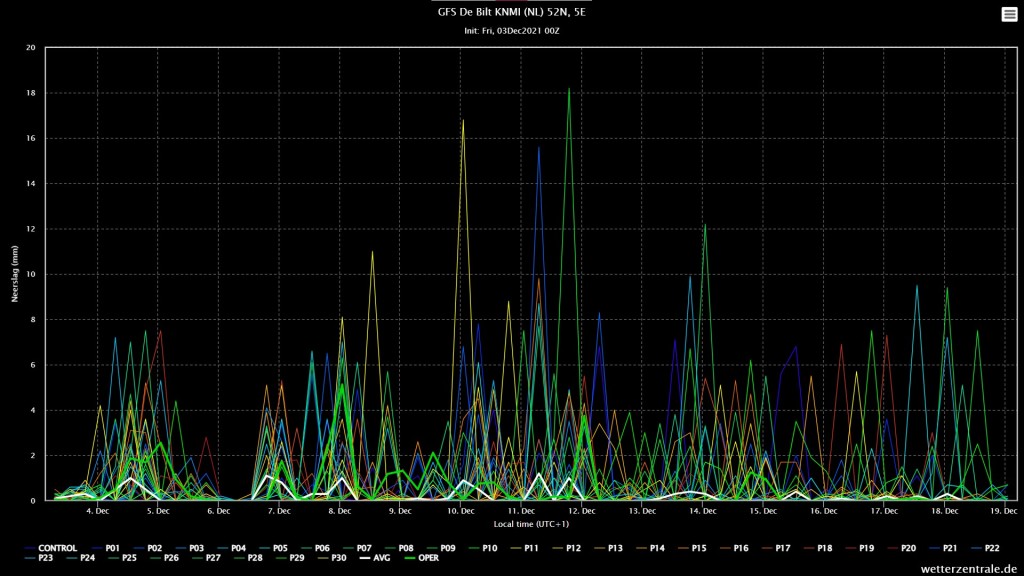Image resolution: width=1024 pixels, height=576 pixels.
Task: Toggle the P29 legend entry
Action: point(290,558)
